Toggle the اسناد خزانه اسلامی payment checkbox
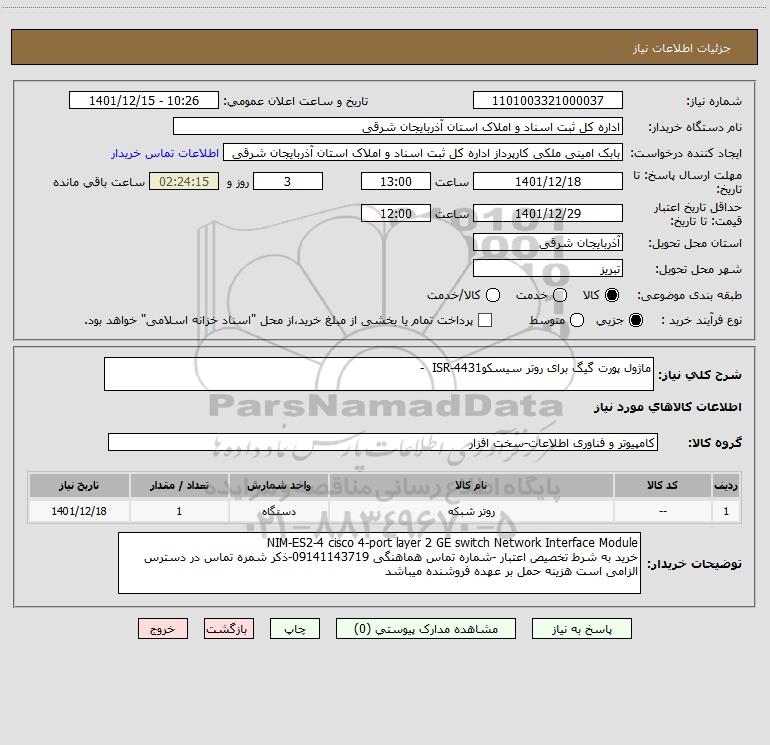The width and height of the screenshot is (770, 745). 485,320
